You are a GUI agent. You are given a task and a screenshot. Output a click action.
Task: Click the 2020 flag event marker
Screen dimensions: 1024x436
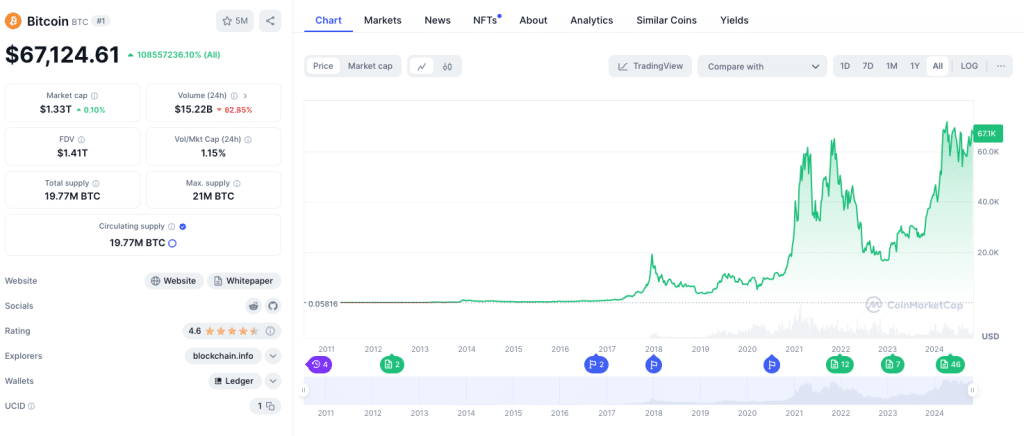tap(771, 364)
